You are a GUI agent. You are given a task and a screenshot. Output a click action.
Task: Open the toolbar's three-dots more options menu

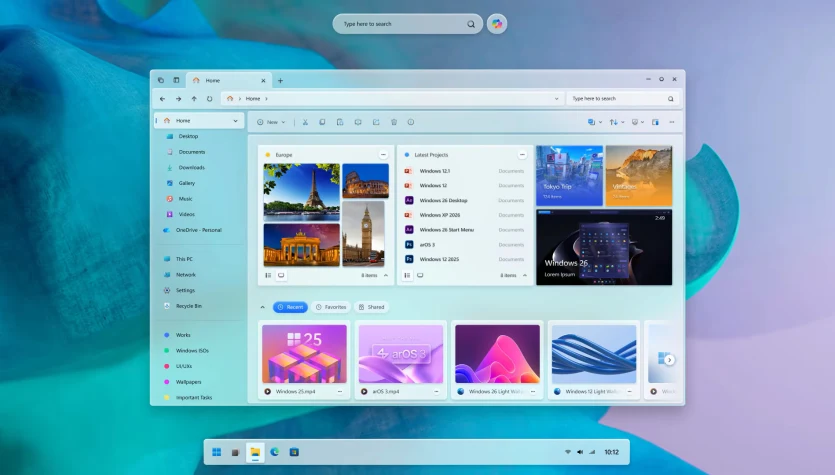point(671,122)
